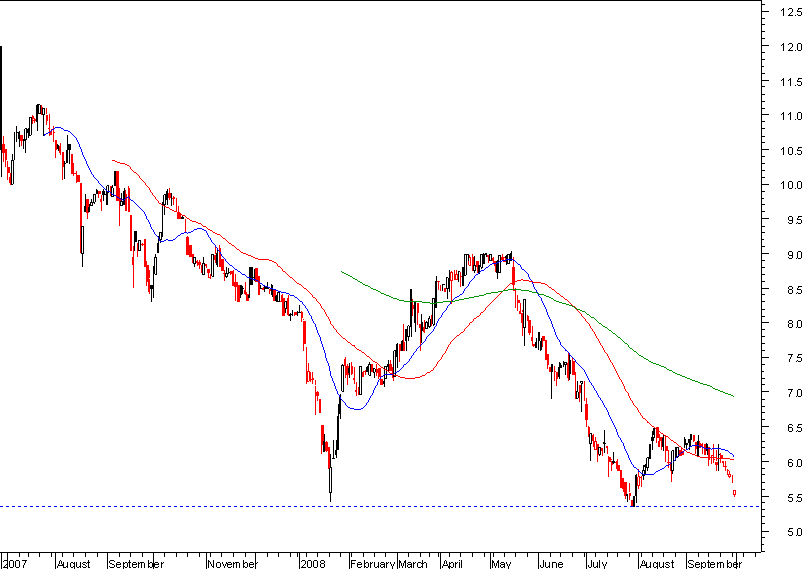Click the 10.5 price axis value
The image size is (806, 569).
pyautogui.click(x=791, y=151)
